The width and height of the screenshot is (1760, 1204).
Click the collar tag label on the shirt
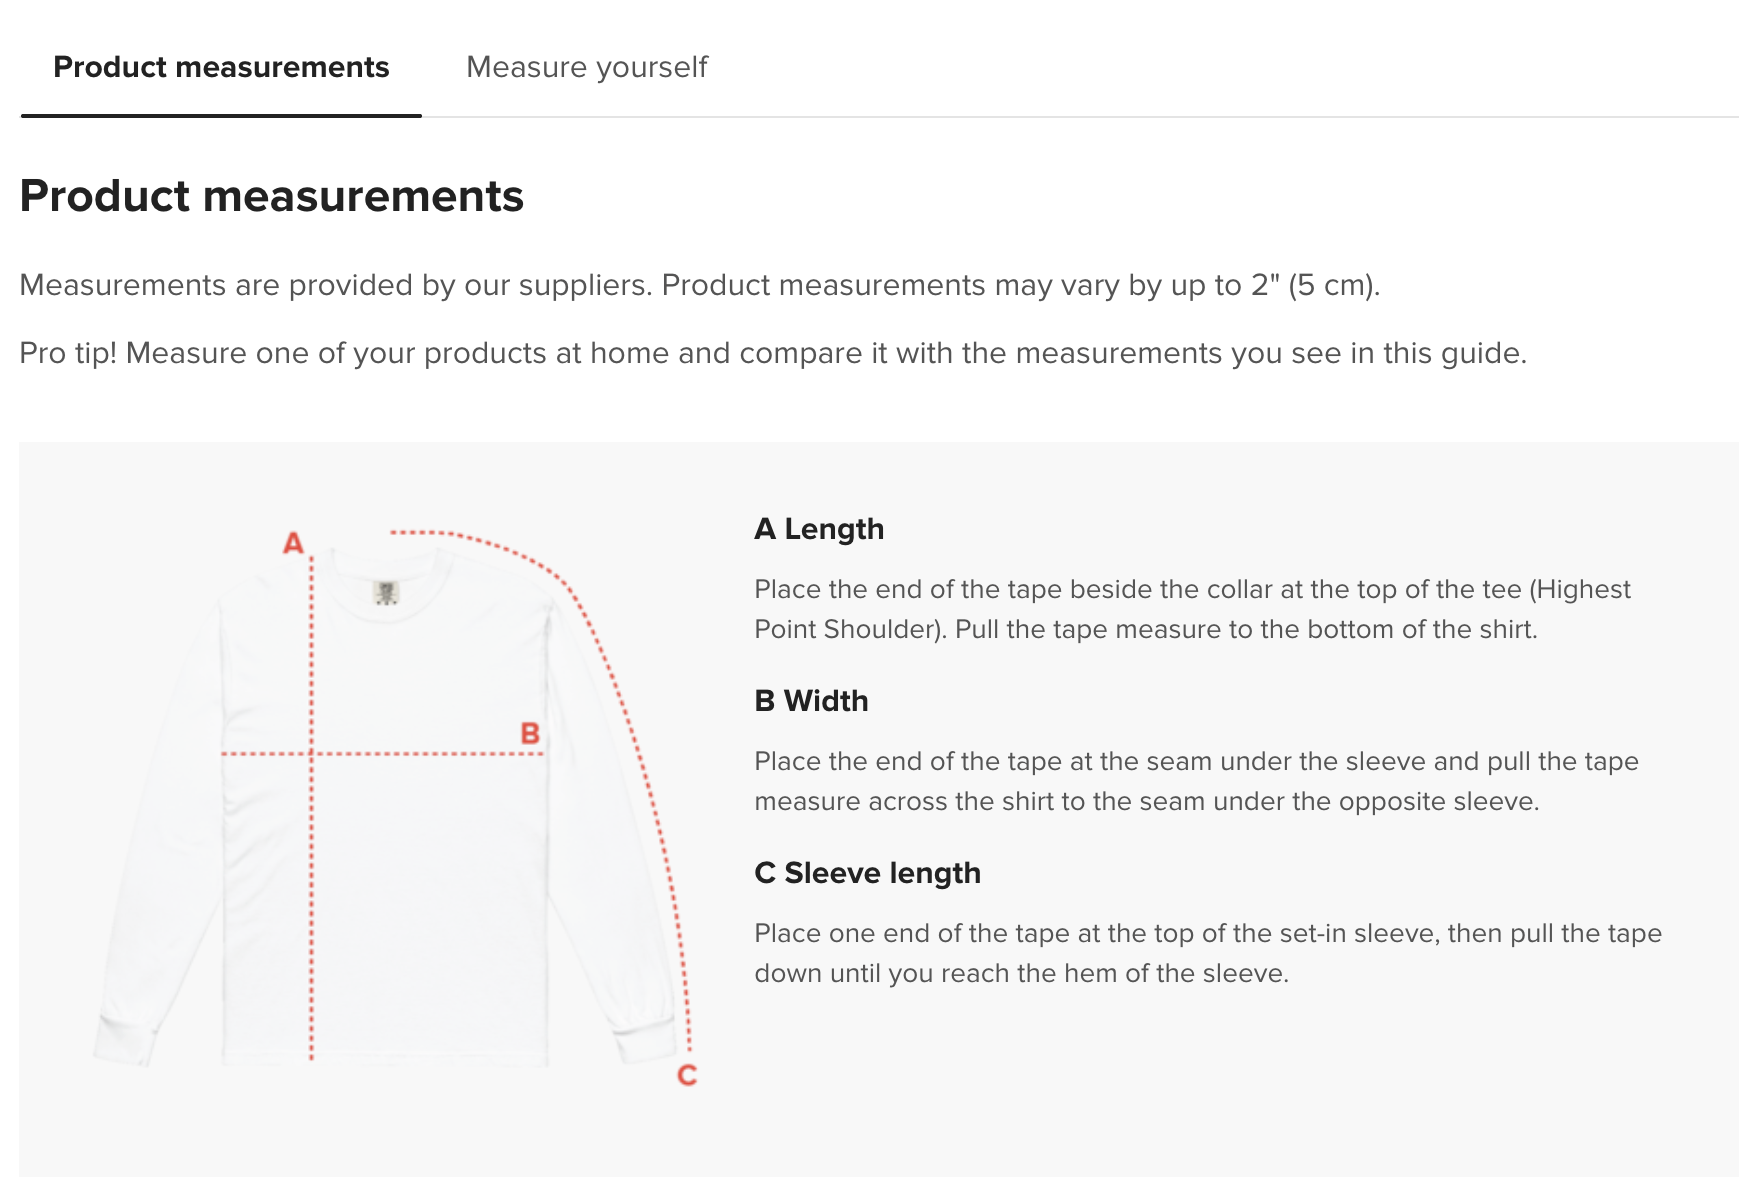(386, 593)
